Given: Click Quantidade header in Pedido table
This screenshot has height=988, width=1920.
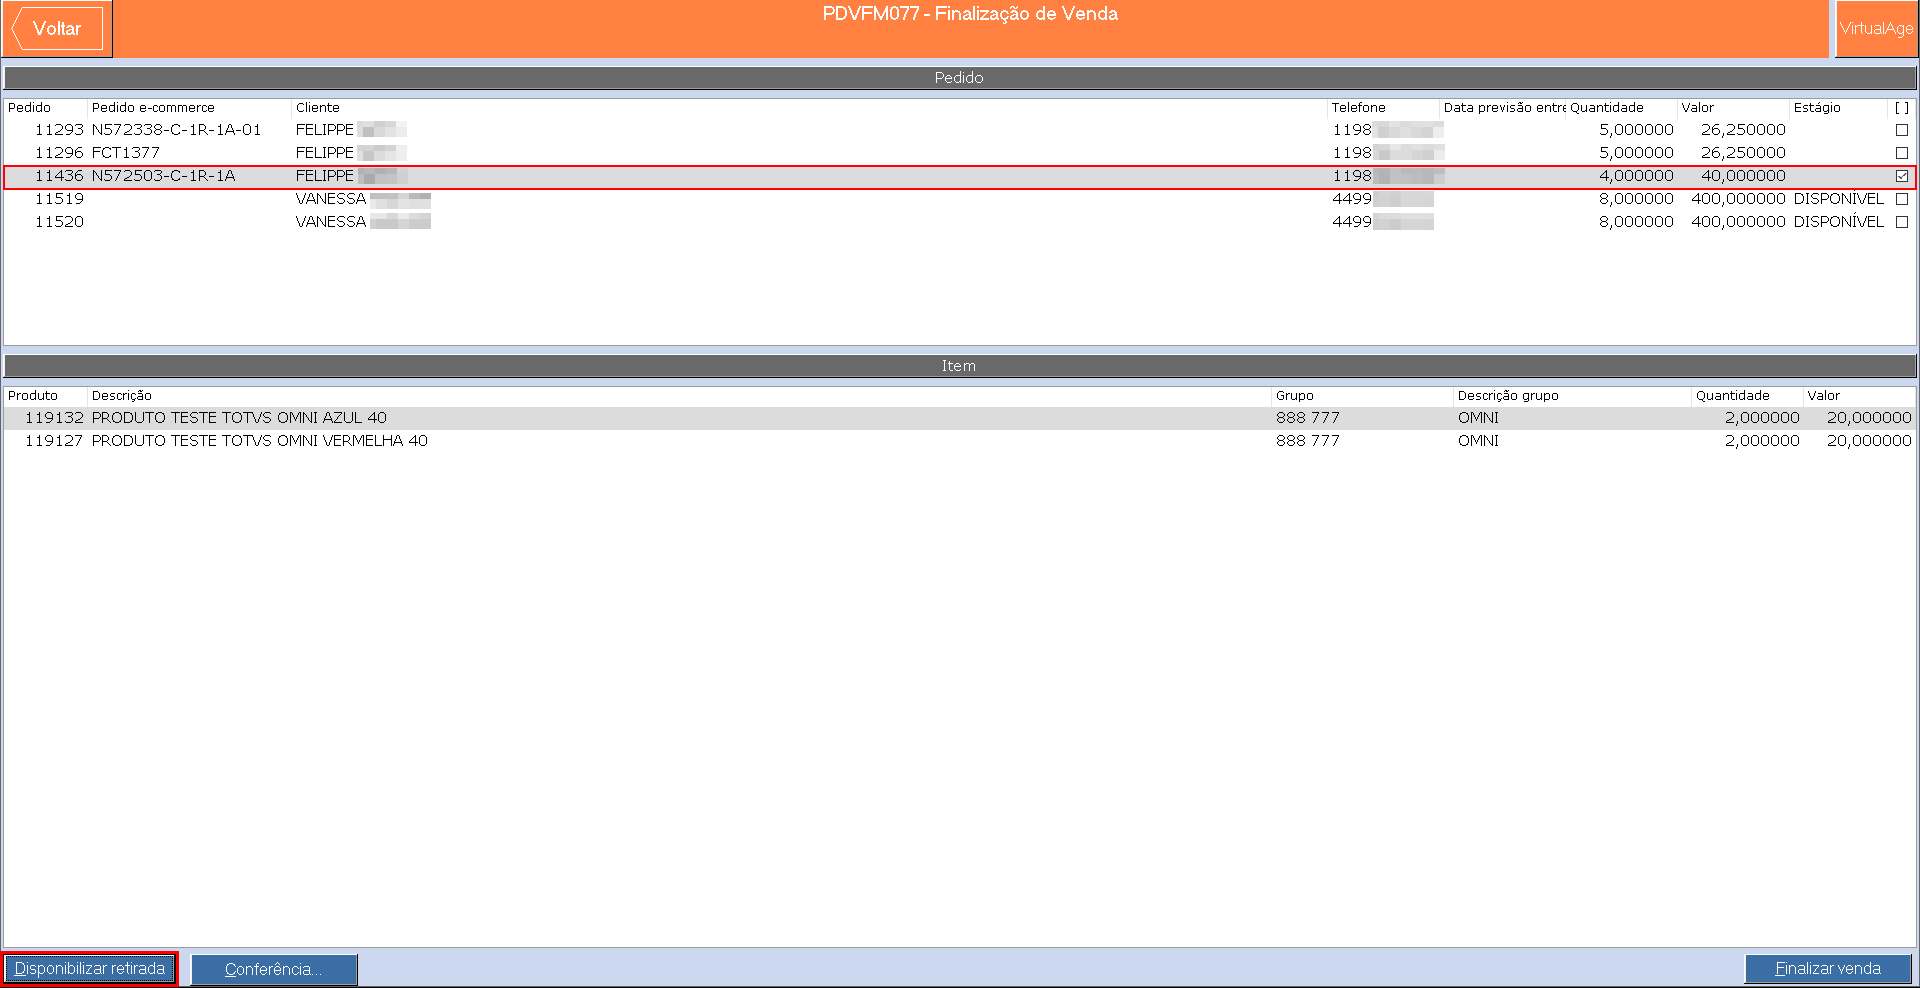Looking at the screenshot, I should 1607,108.
